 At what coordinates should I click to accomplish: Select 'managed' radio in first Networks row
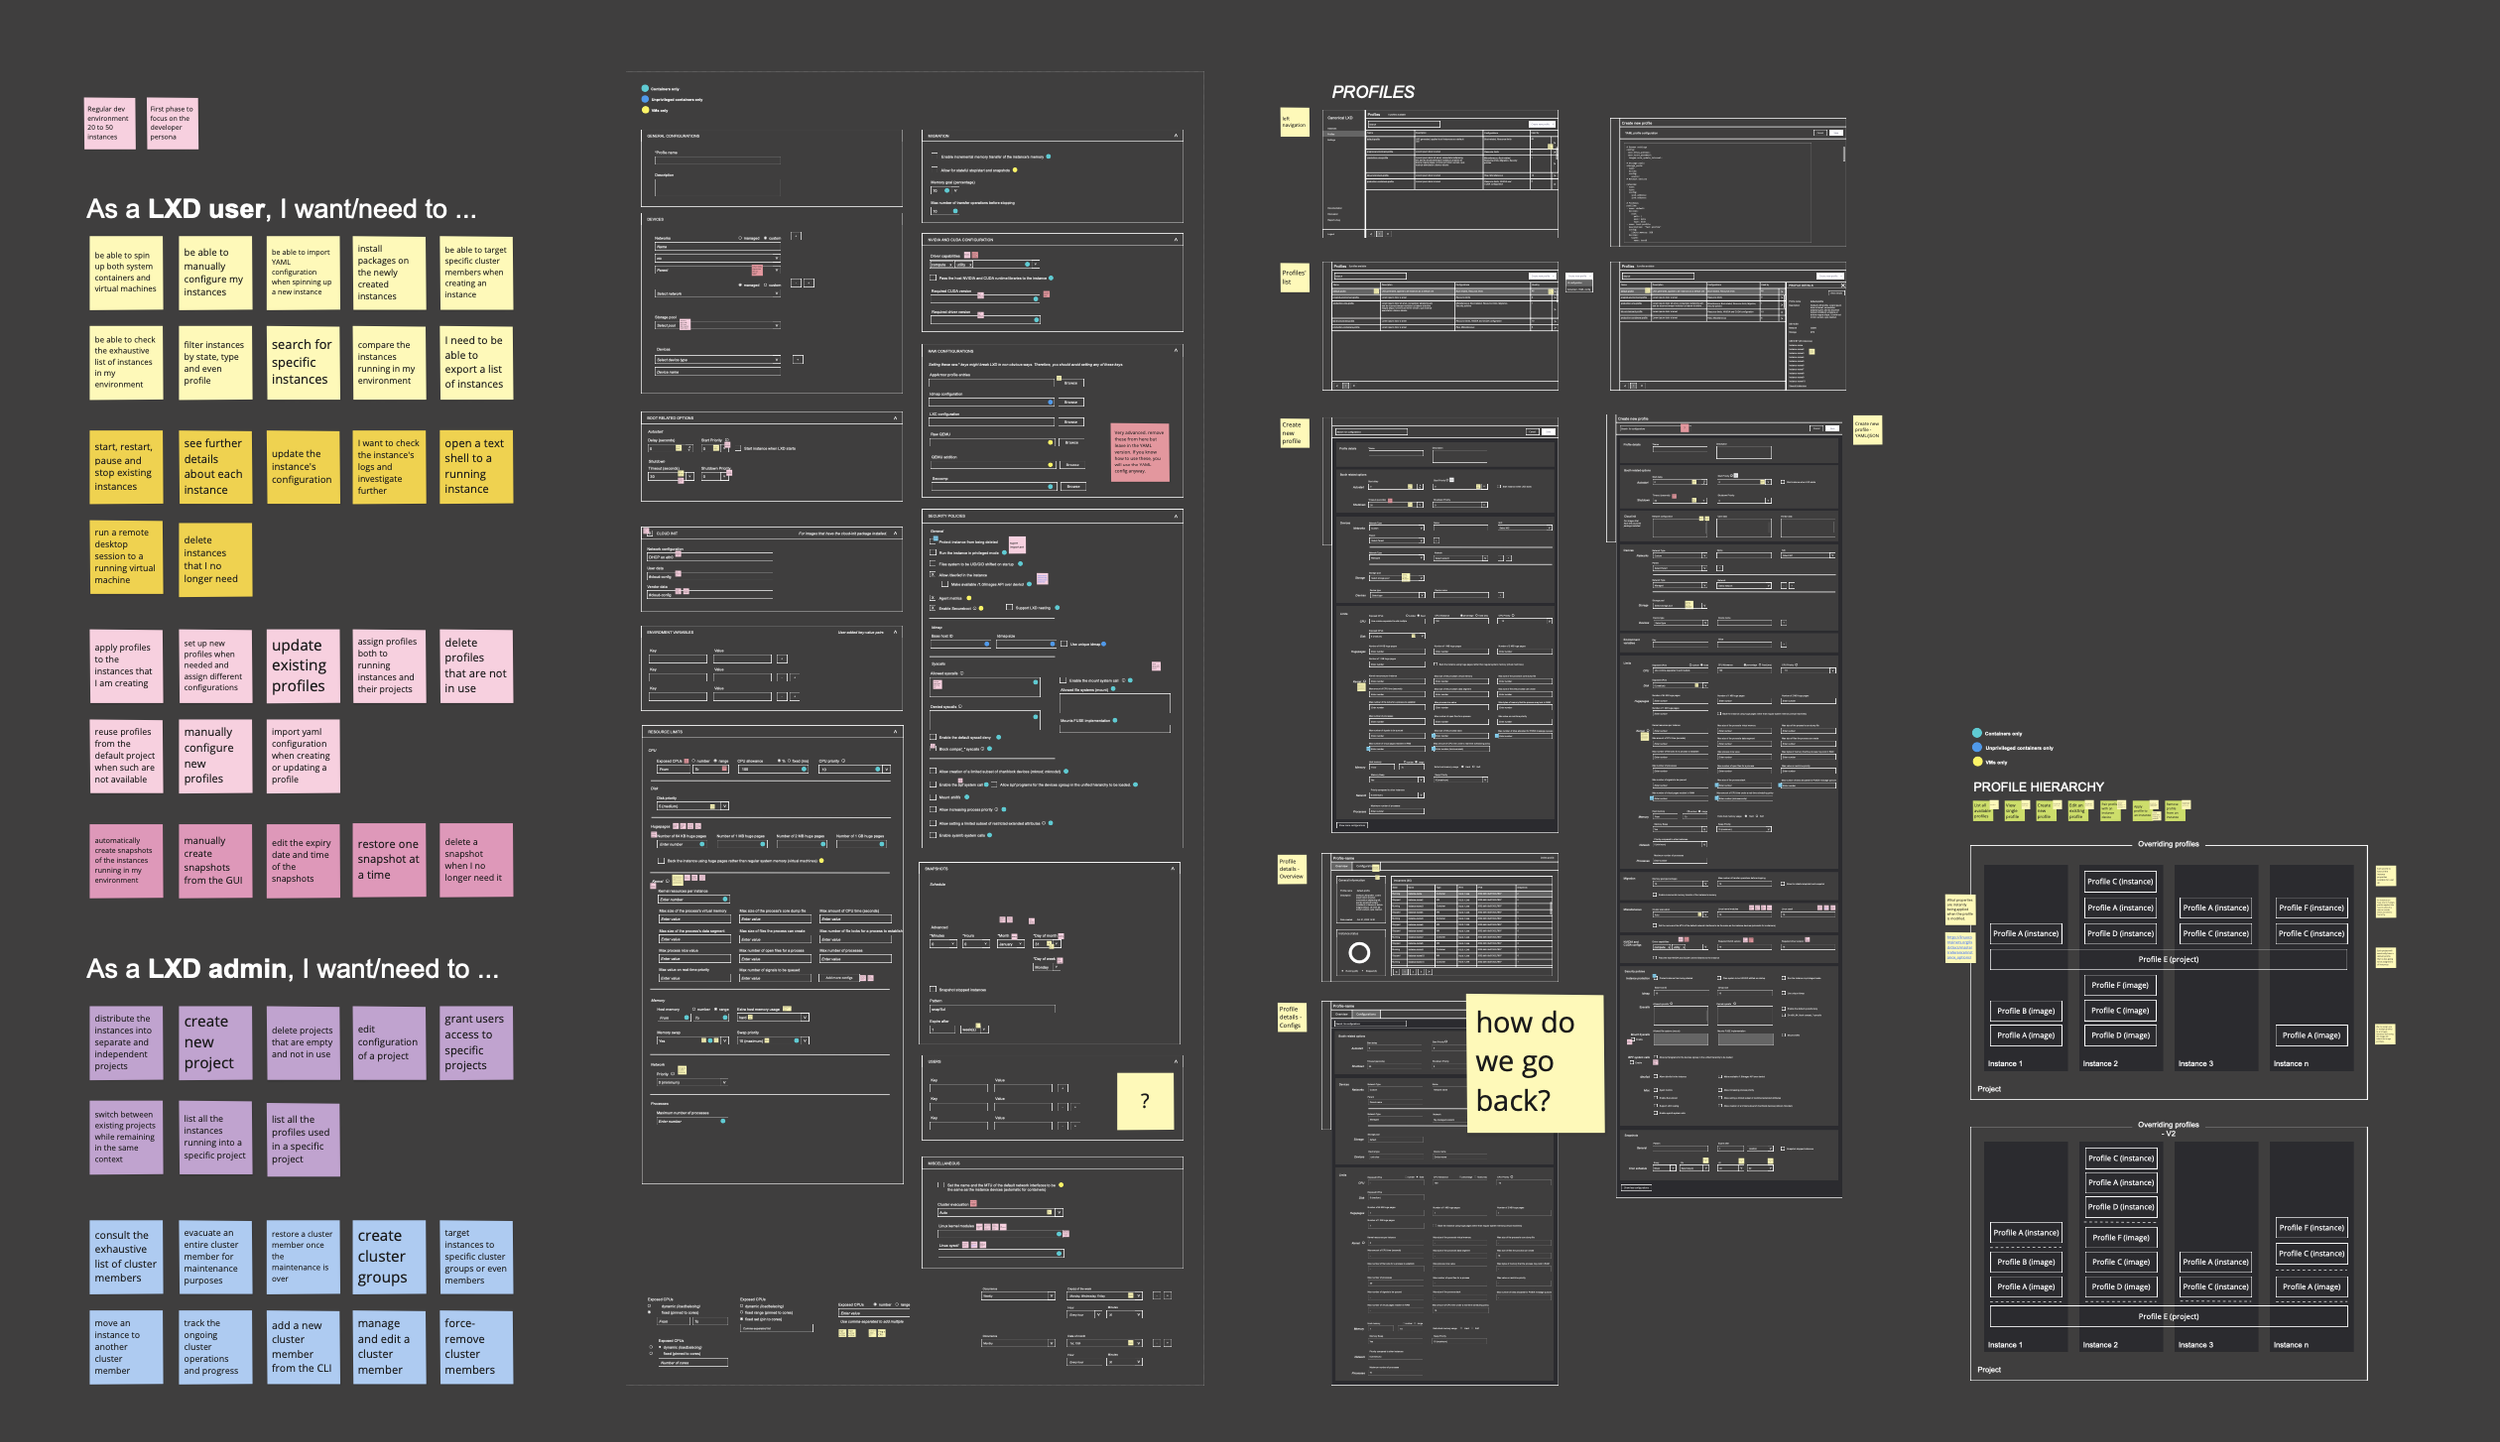(740, 238)
